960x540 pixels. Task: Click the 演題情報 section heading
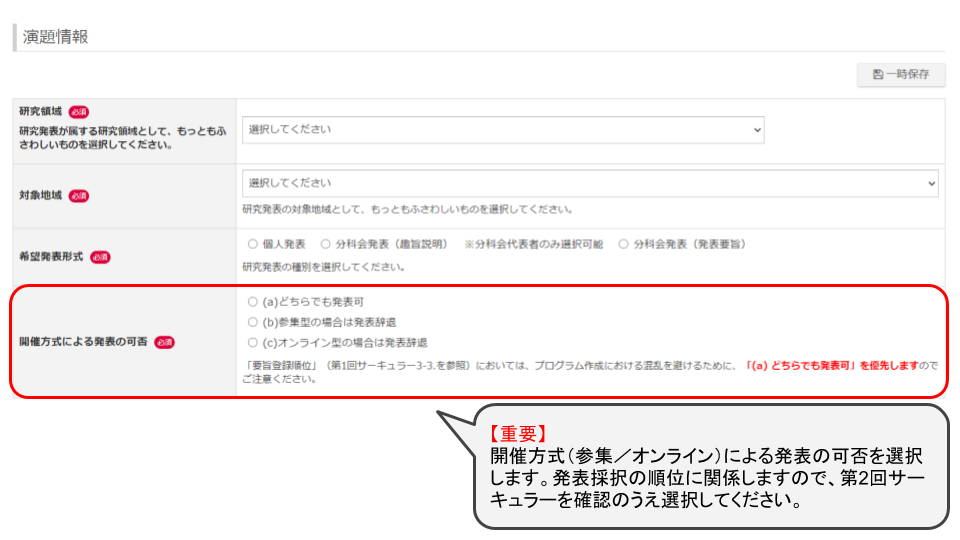(x=56, y=37)
